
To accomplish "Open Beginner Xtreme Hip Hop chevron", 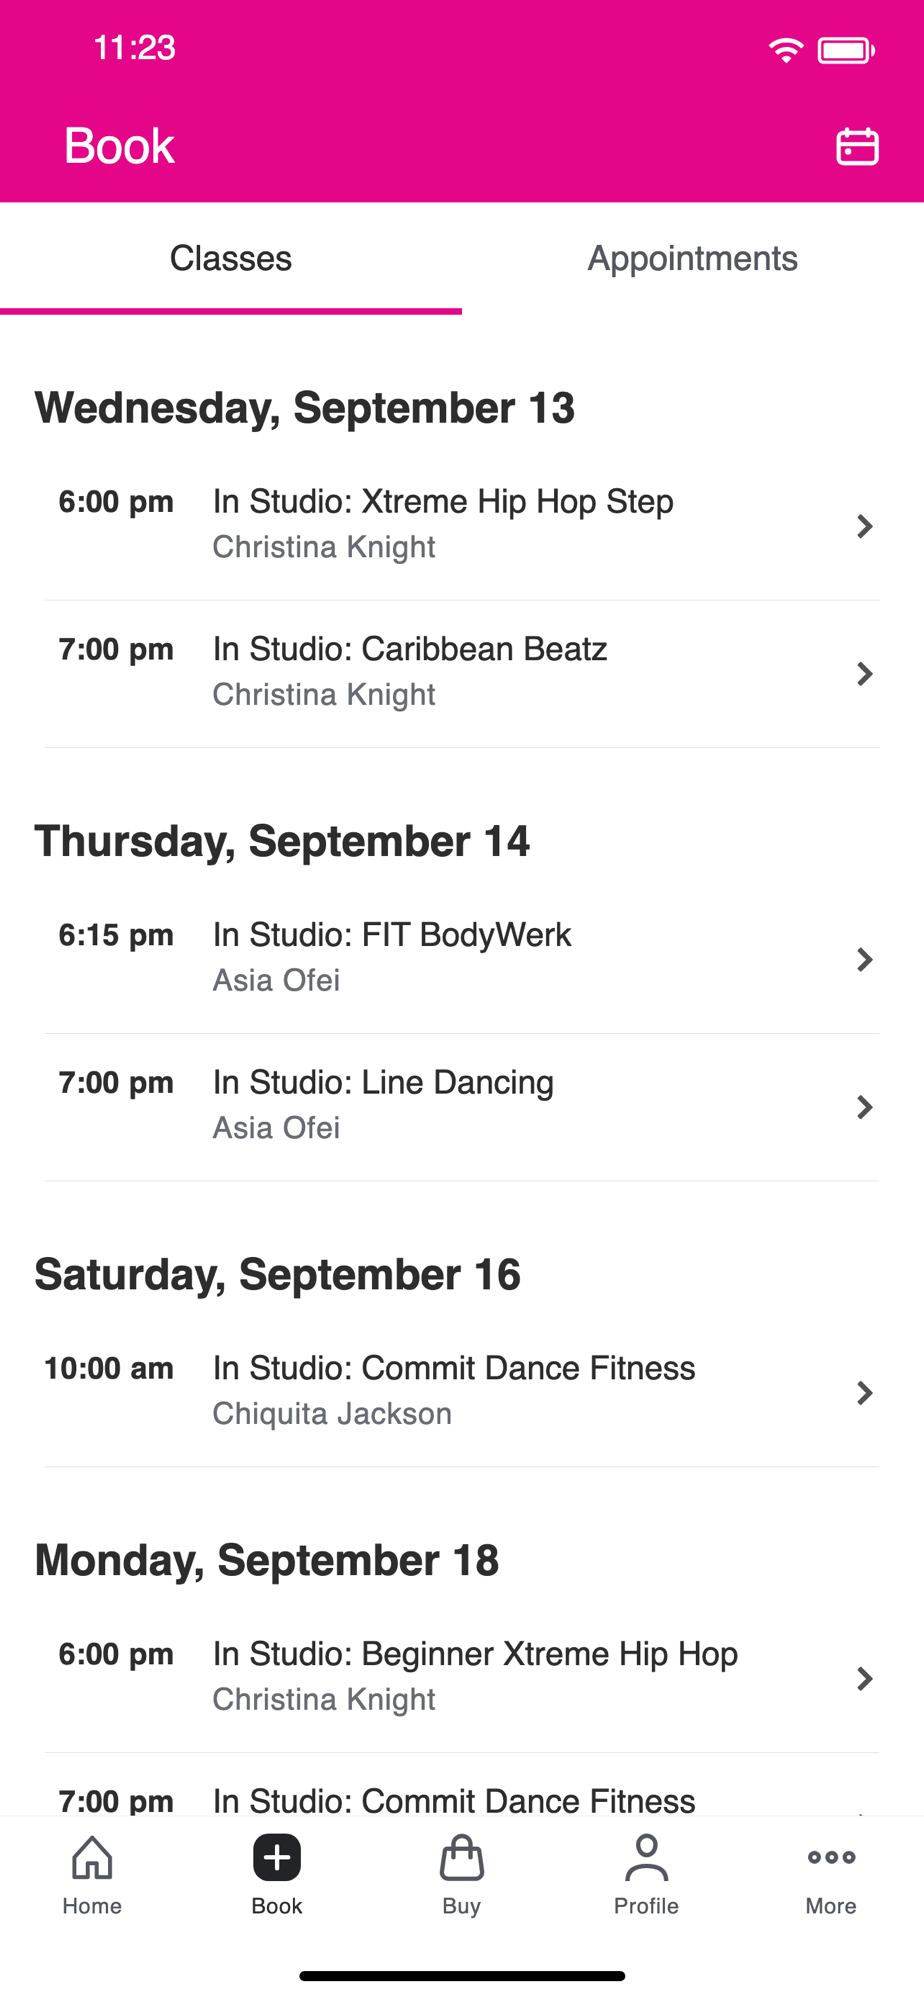I will click(x=865, y=1678).
